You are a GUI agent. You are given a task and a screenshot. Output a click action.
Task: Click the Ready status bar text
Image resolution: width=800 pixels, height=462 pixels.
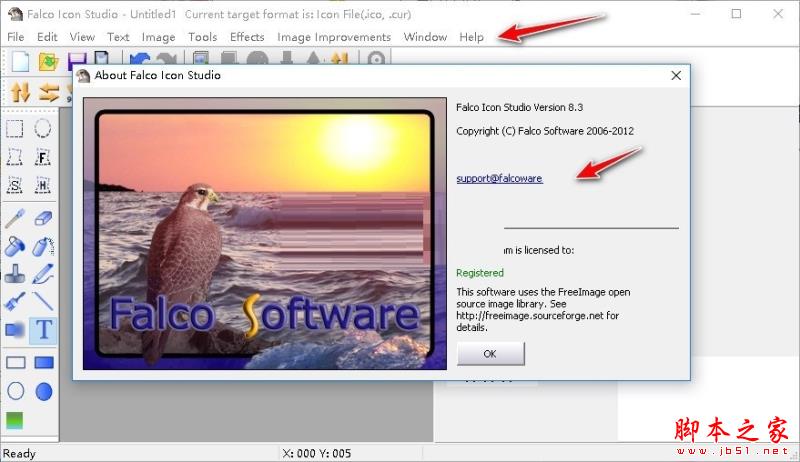tap(19, 453)
